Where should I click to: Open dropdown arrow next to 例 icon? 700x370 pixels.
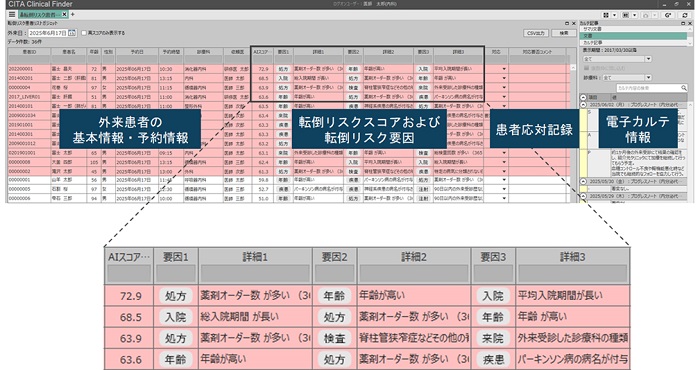pos(634,15)
